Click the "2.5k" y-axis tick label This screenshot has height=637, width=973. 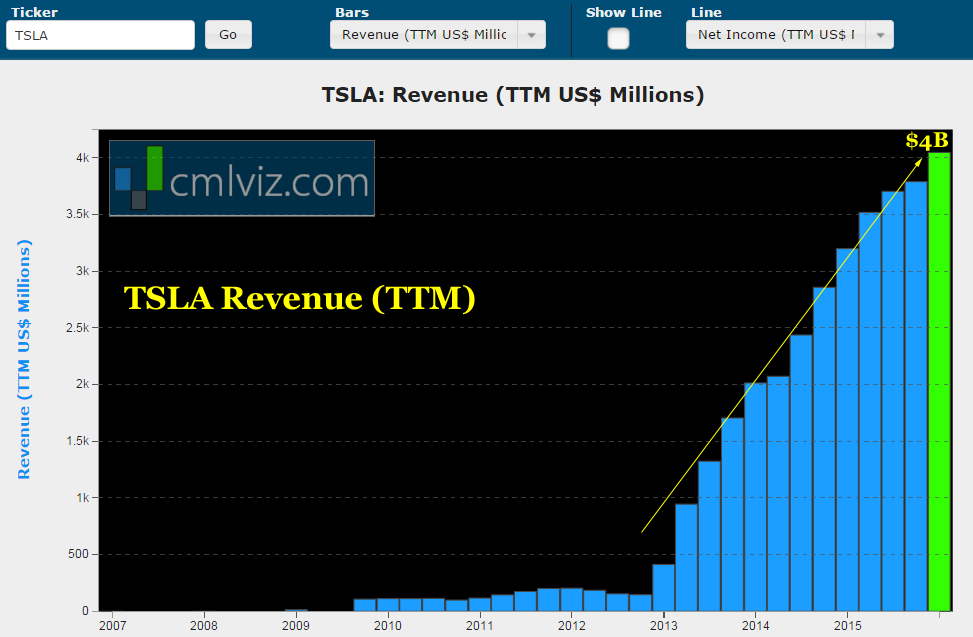pos(78,327)
